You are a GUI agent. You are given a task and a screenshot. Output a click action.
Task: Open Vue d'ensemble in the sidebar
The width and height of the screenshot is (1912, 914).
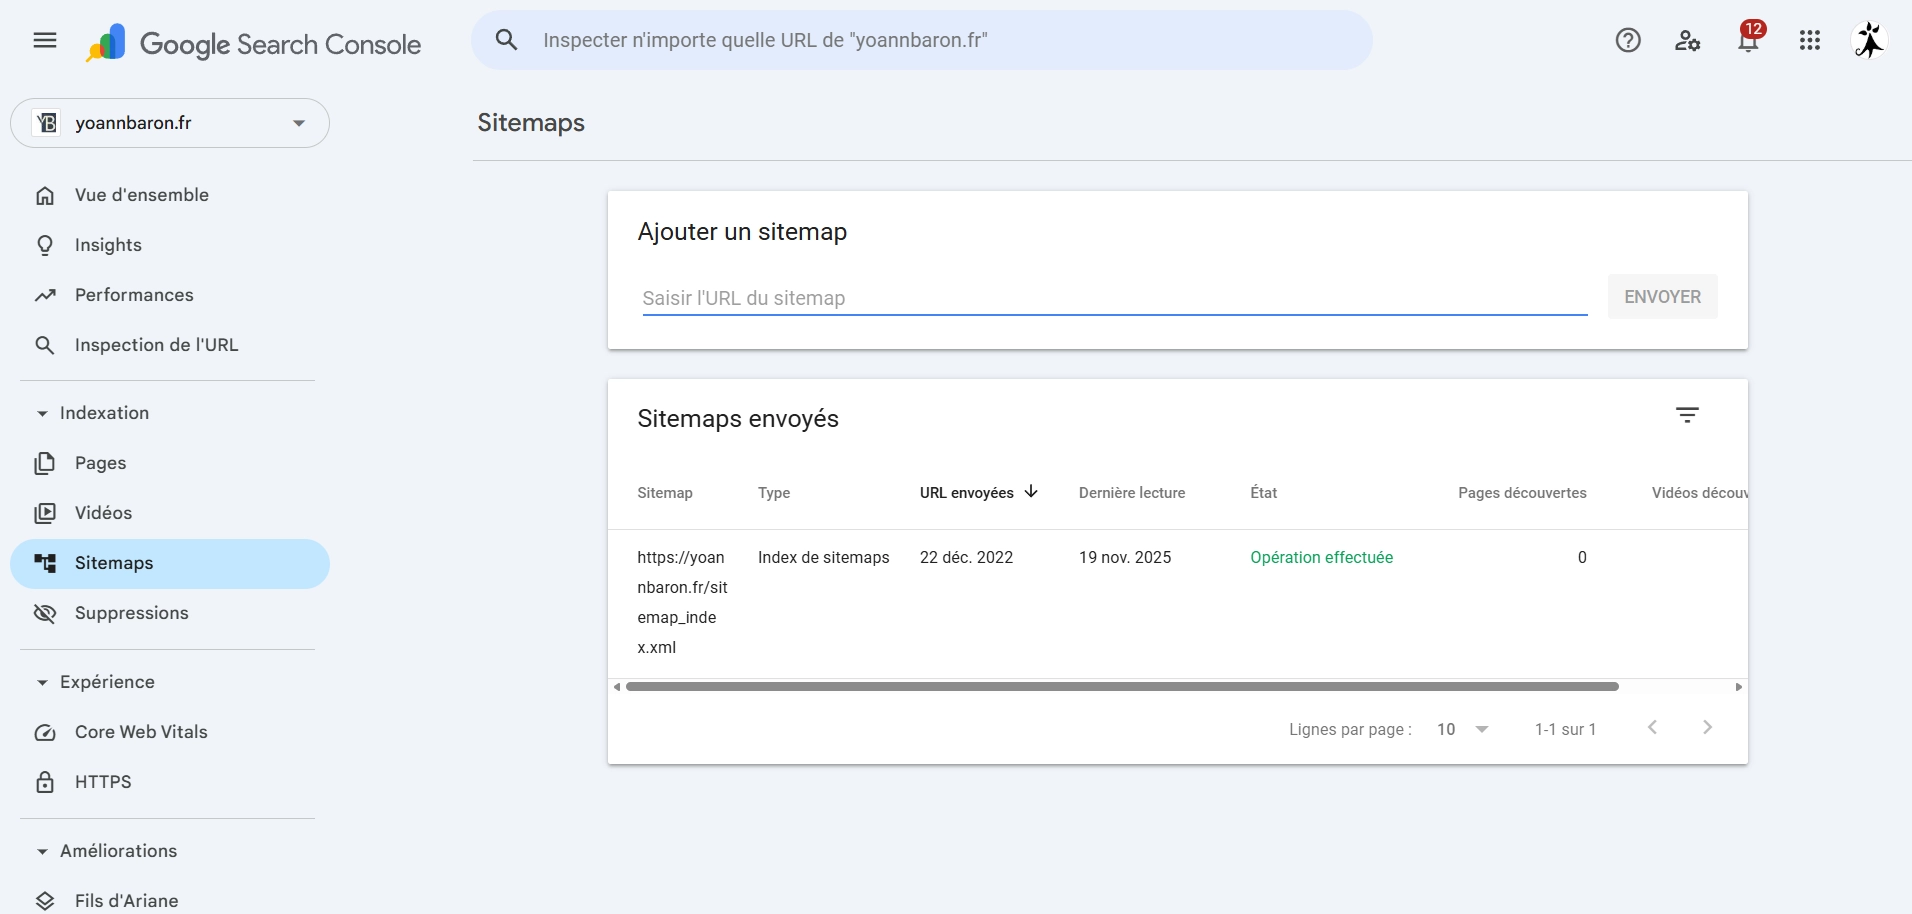tap(170, 195)
